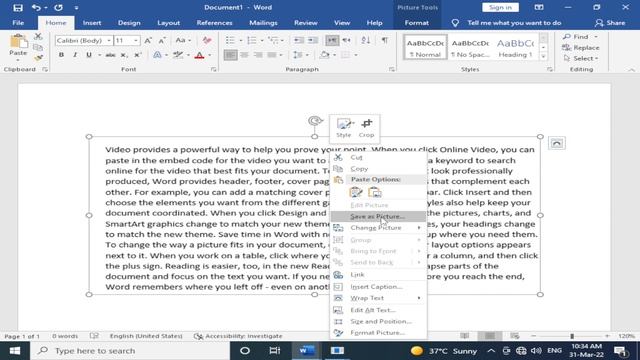
Task: Choose Format Picture in context menu
Action: [378, 333]
